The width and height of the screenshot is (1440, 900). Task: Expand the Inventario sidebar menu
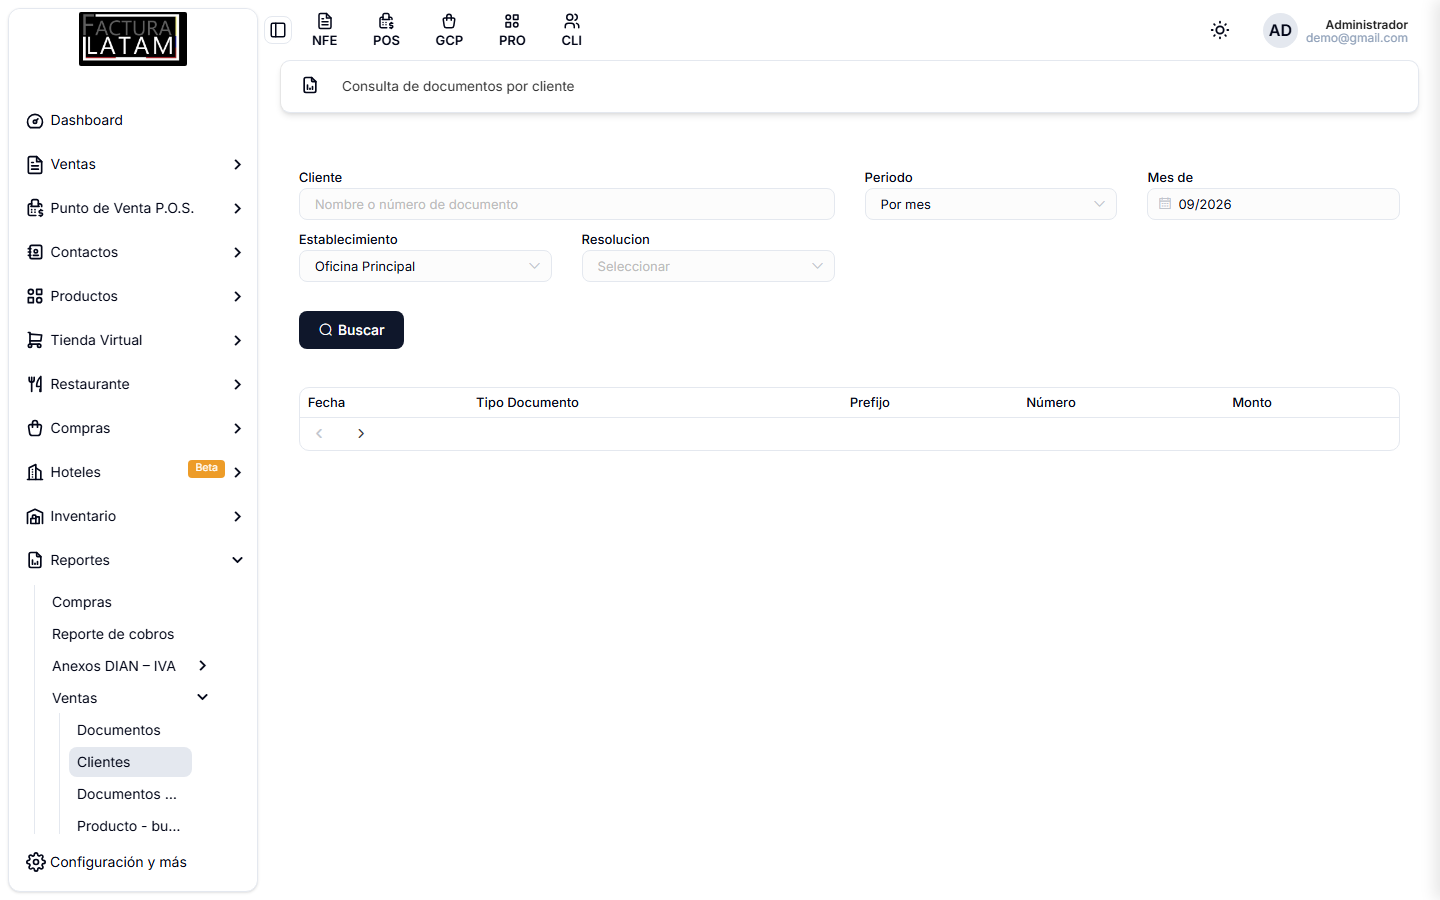[133, 516]
